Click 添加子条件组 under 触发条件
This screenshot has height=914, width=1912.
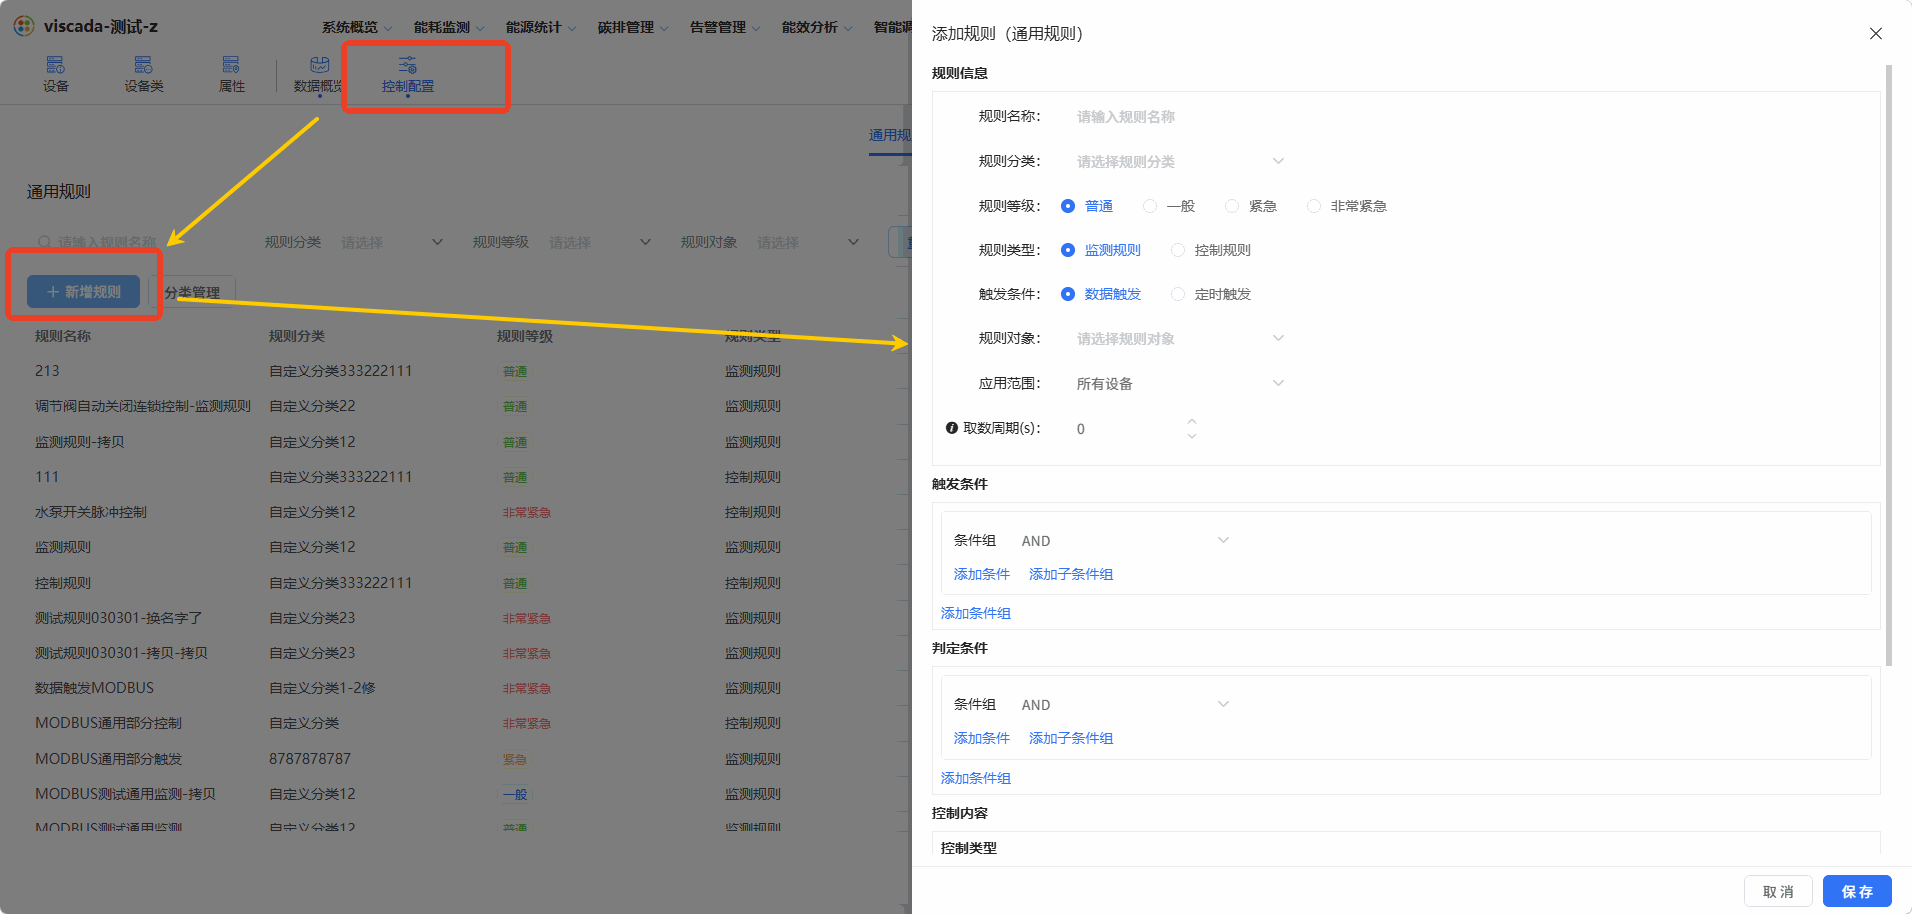tap(1071, 574)
